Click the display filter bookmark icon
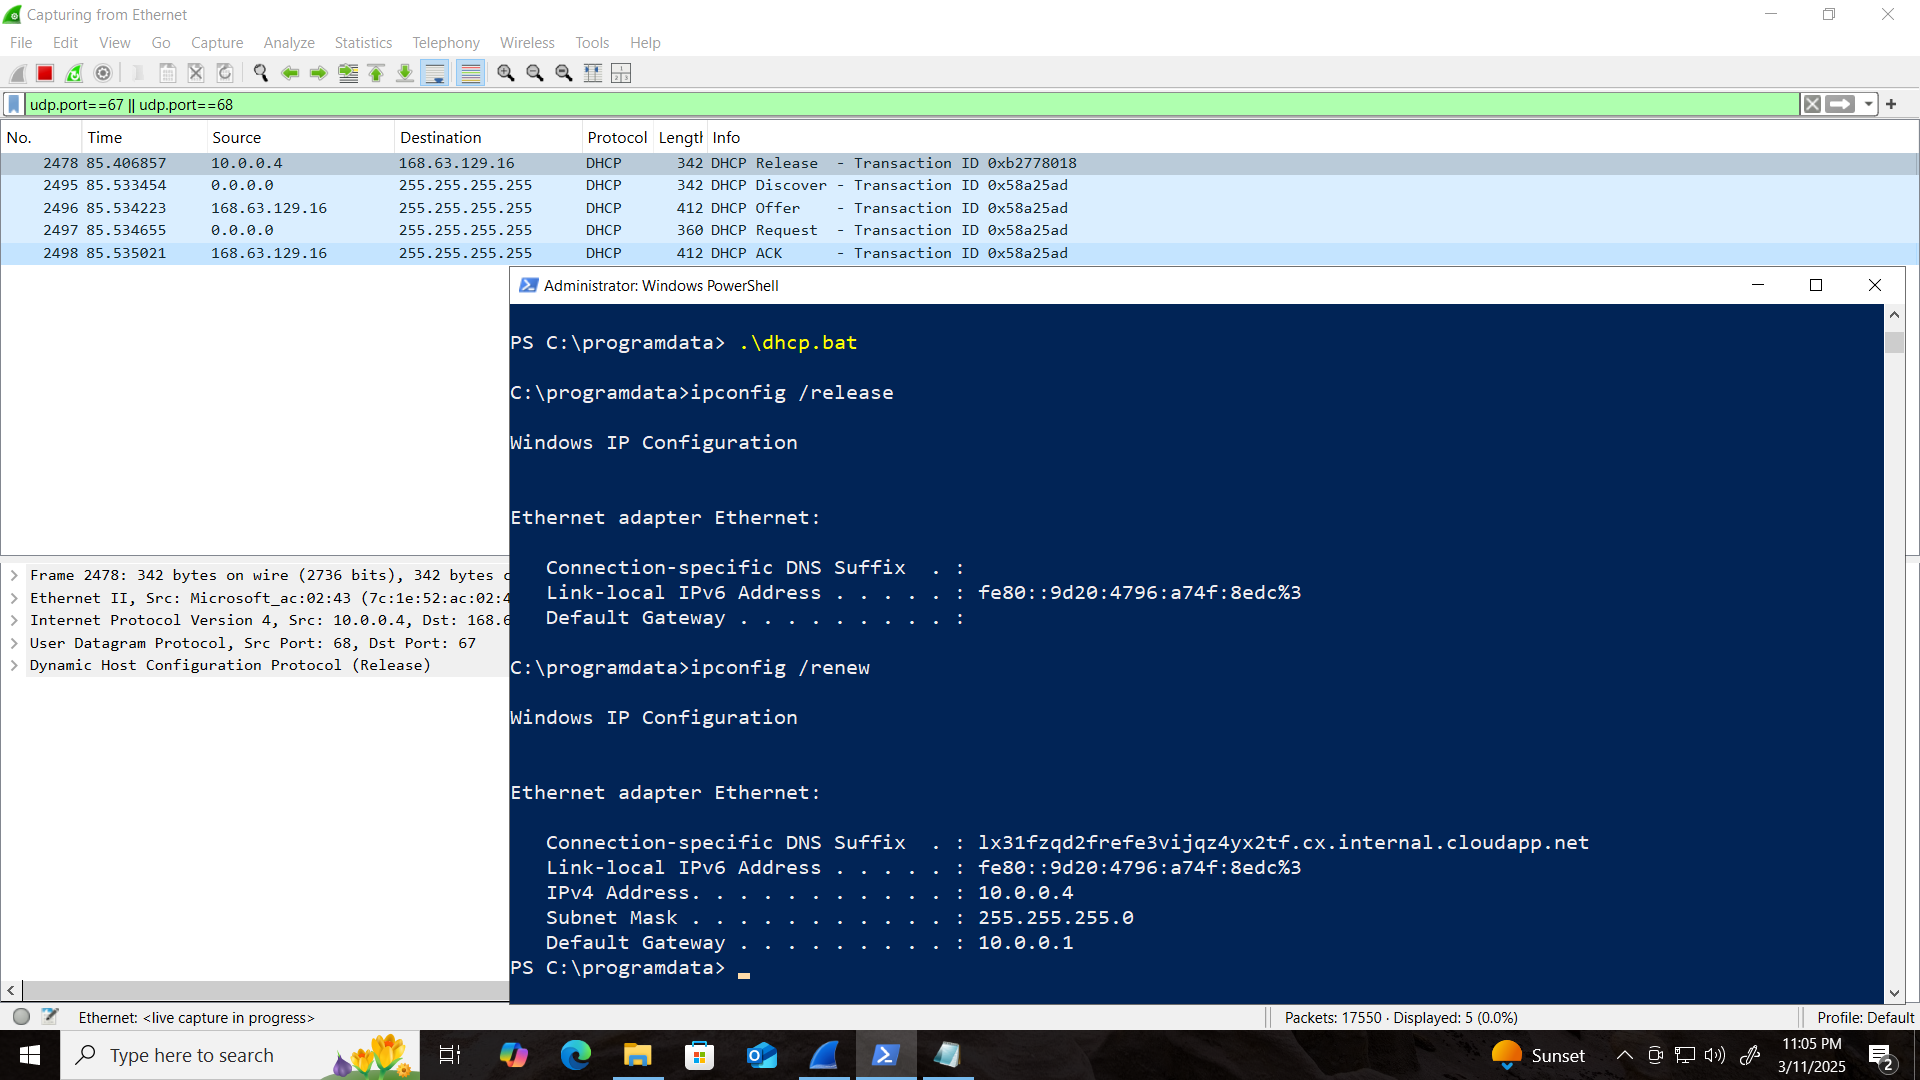The height and width of the screenshot is (1080, 1920). point(14,104)
